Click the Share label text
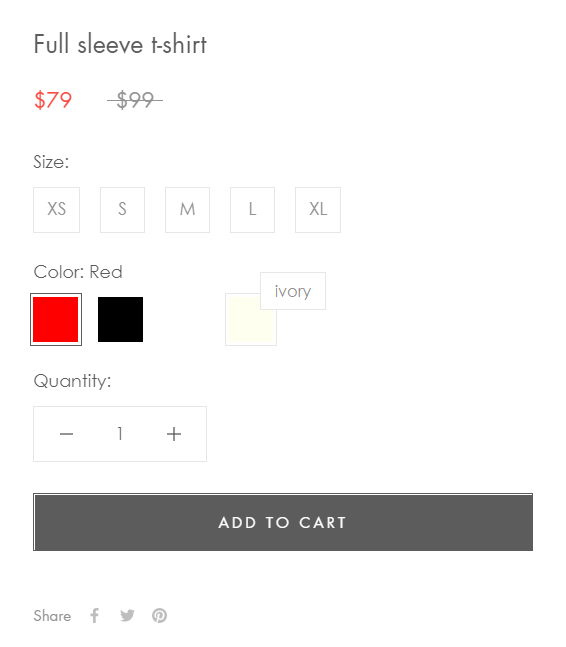566x647 pixels. (x=52, y=616)
